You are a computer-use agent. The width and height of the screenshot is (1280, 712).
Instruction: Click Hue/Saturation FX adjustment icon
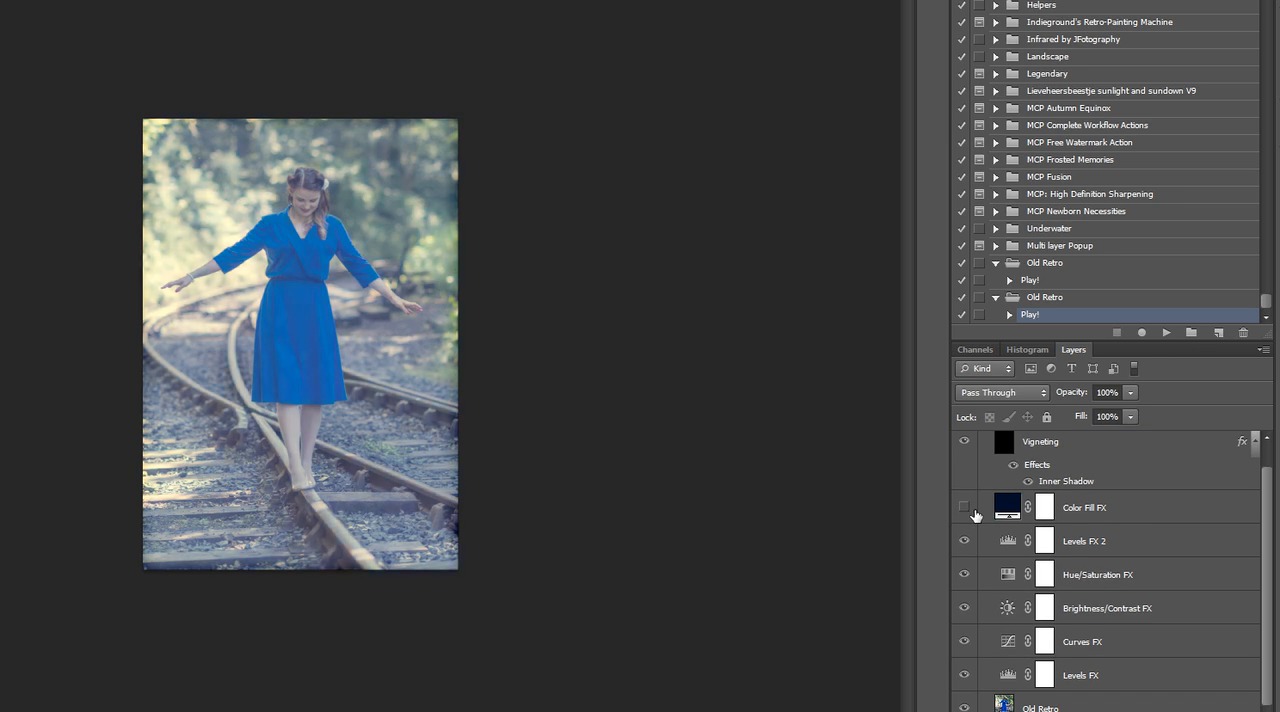(1008, 574)
